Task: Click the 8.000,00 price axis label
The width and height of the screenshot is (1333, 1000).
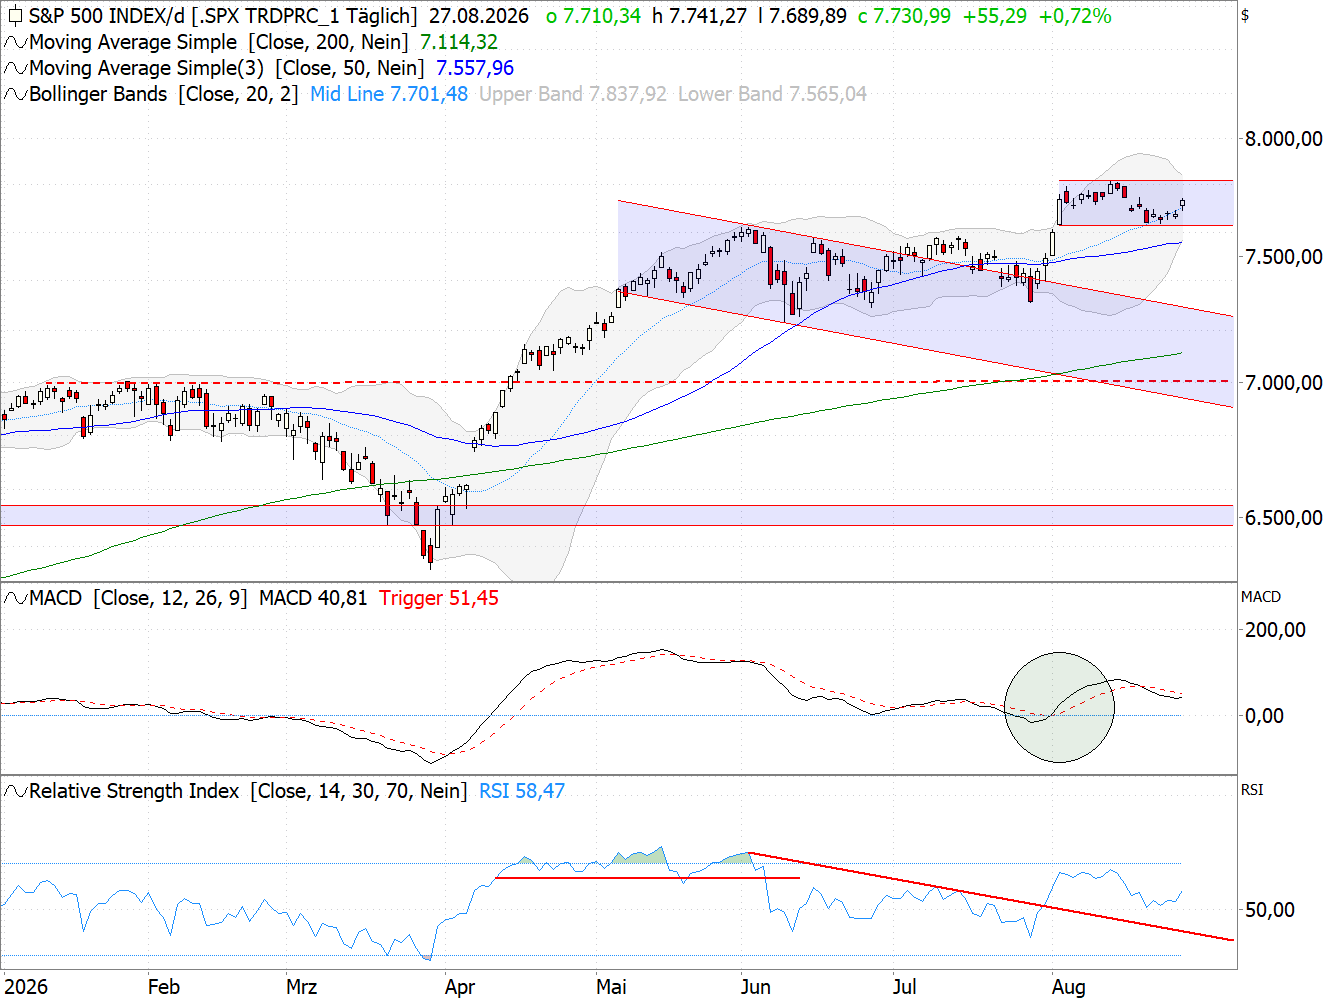Action: pyautogui.click(x=1284, y=139)
